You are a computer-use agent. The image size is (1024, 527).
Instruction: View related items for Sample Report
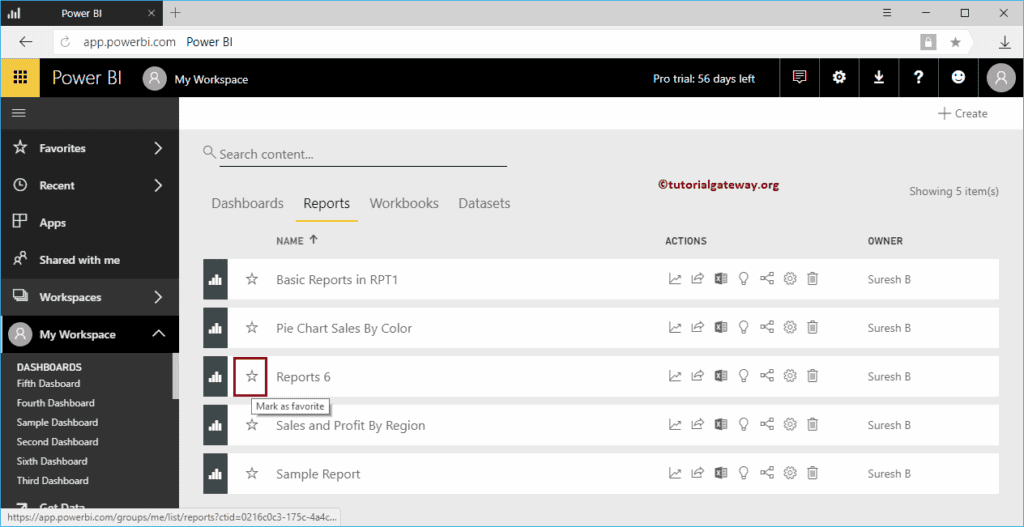point(767,473)
